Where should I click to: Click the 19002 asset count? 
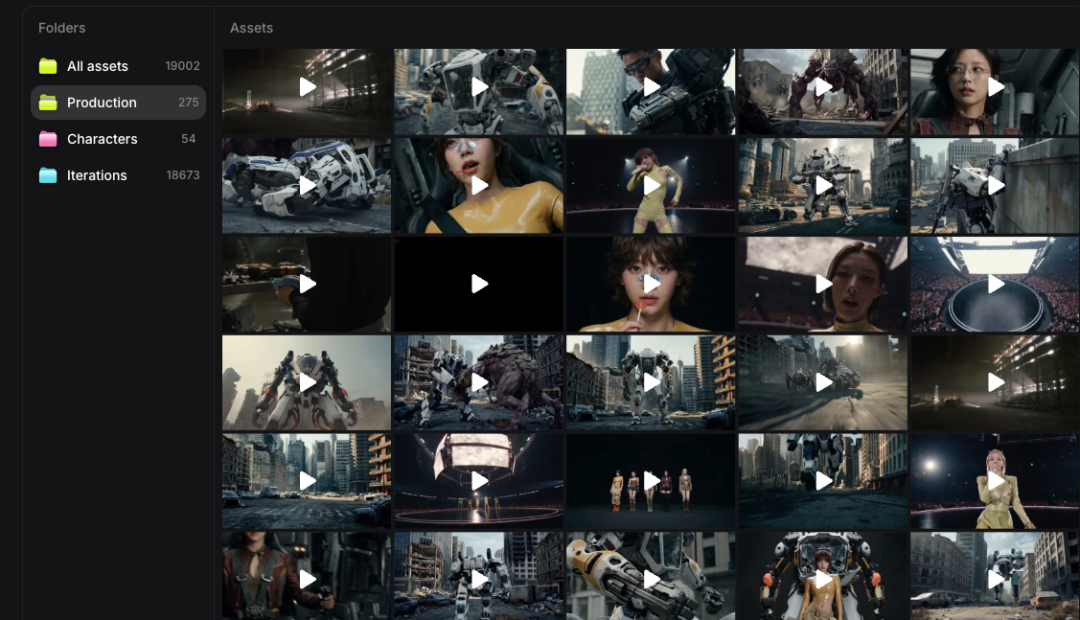click(183, 66)
